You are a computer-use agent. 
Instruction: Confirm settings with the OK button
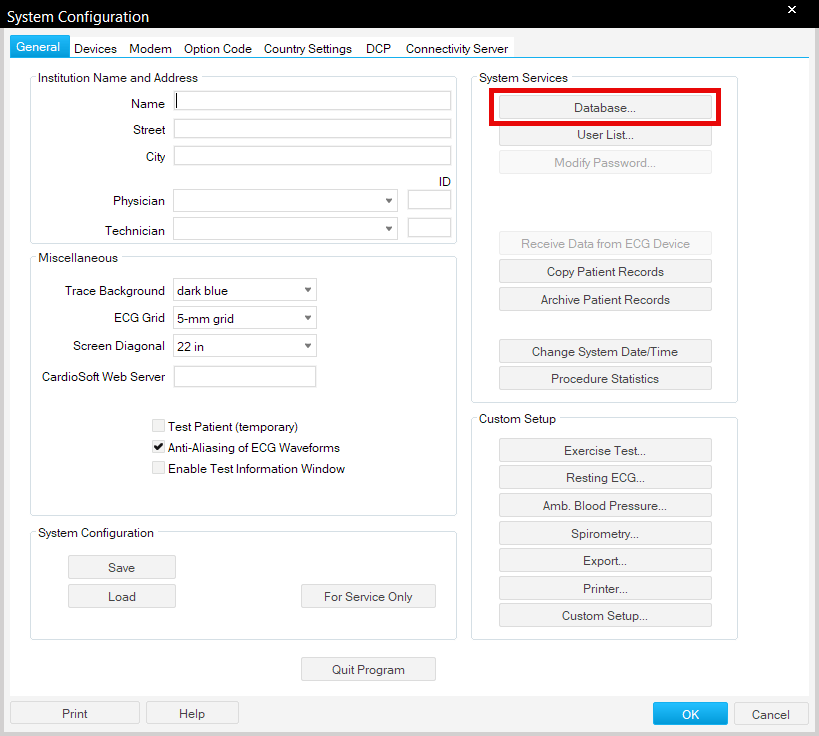(x=690, y=714)
